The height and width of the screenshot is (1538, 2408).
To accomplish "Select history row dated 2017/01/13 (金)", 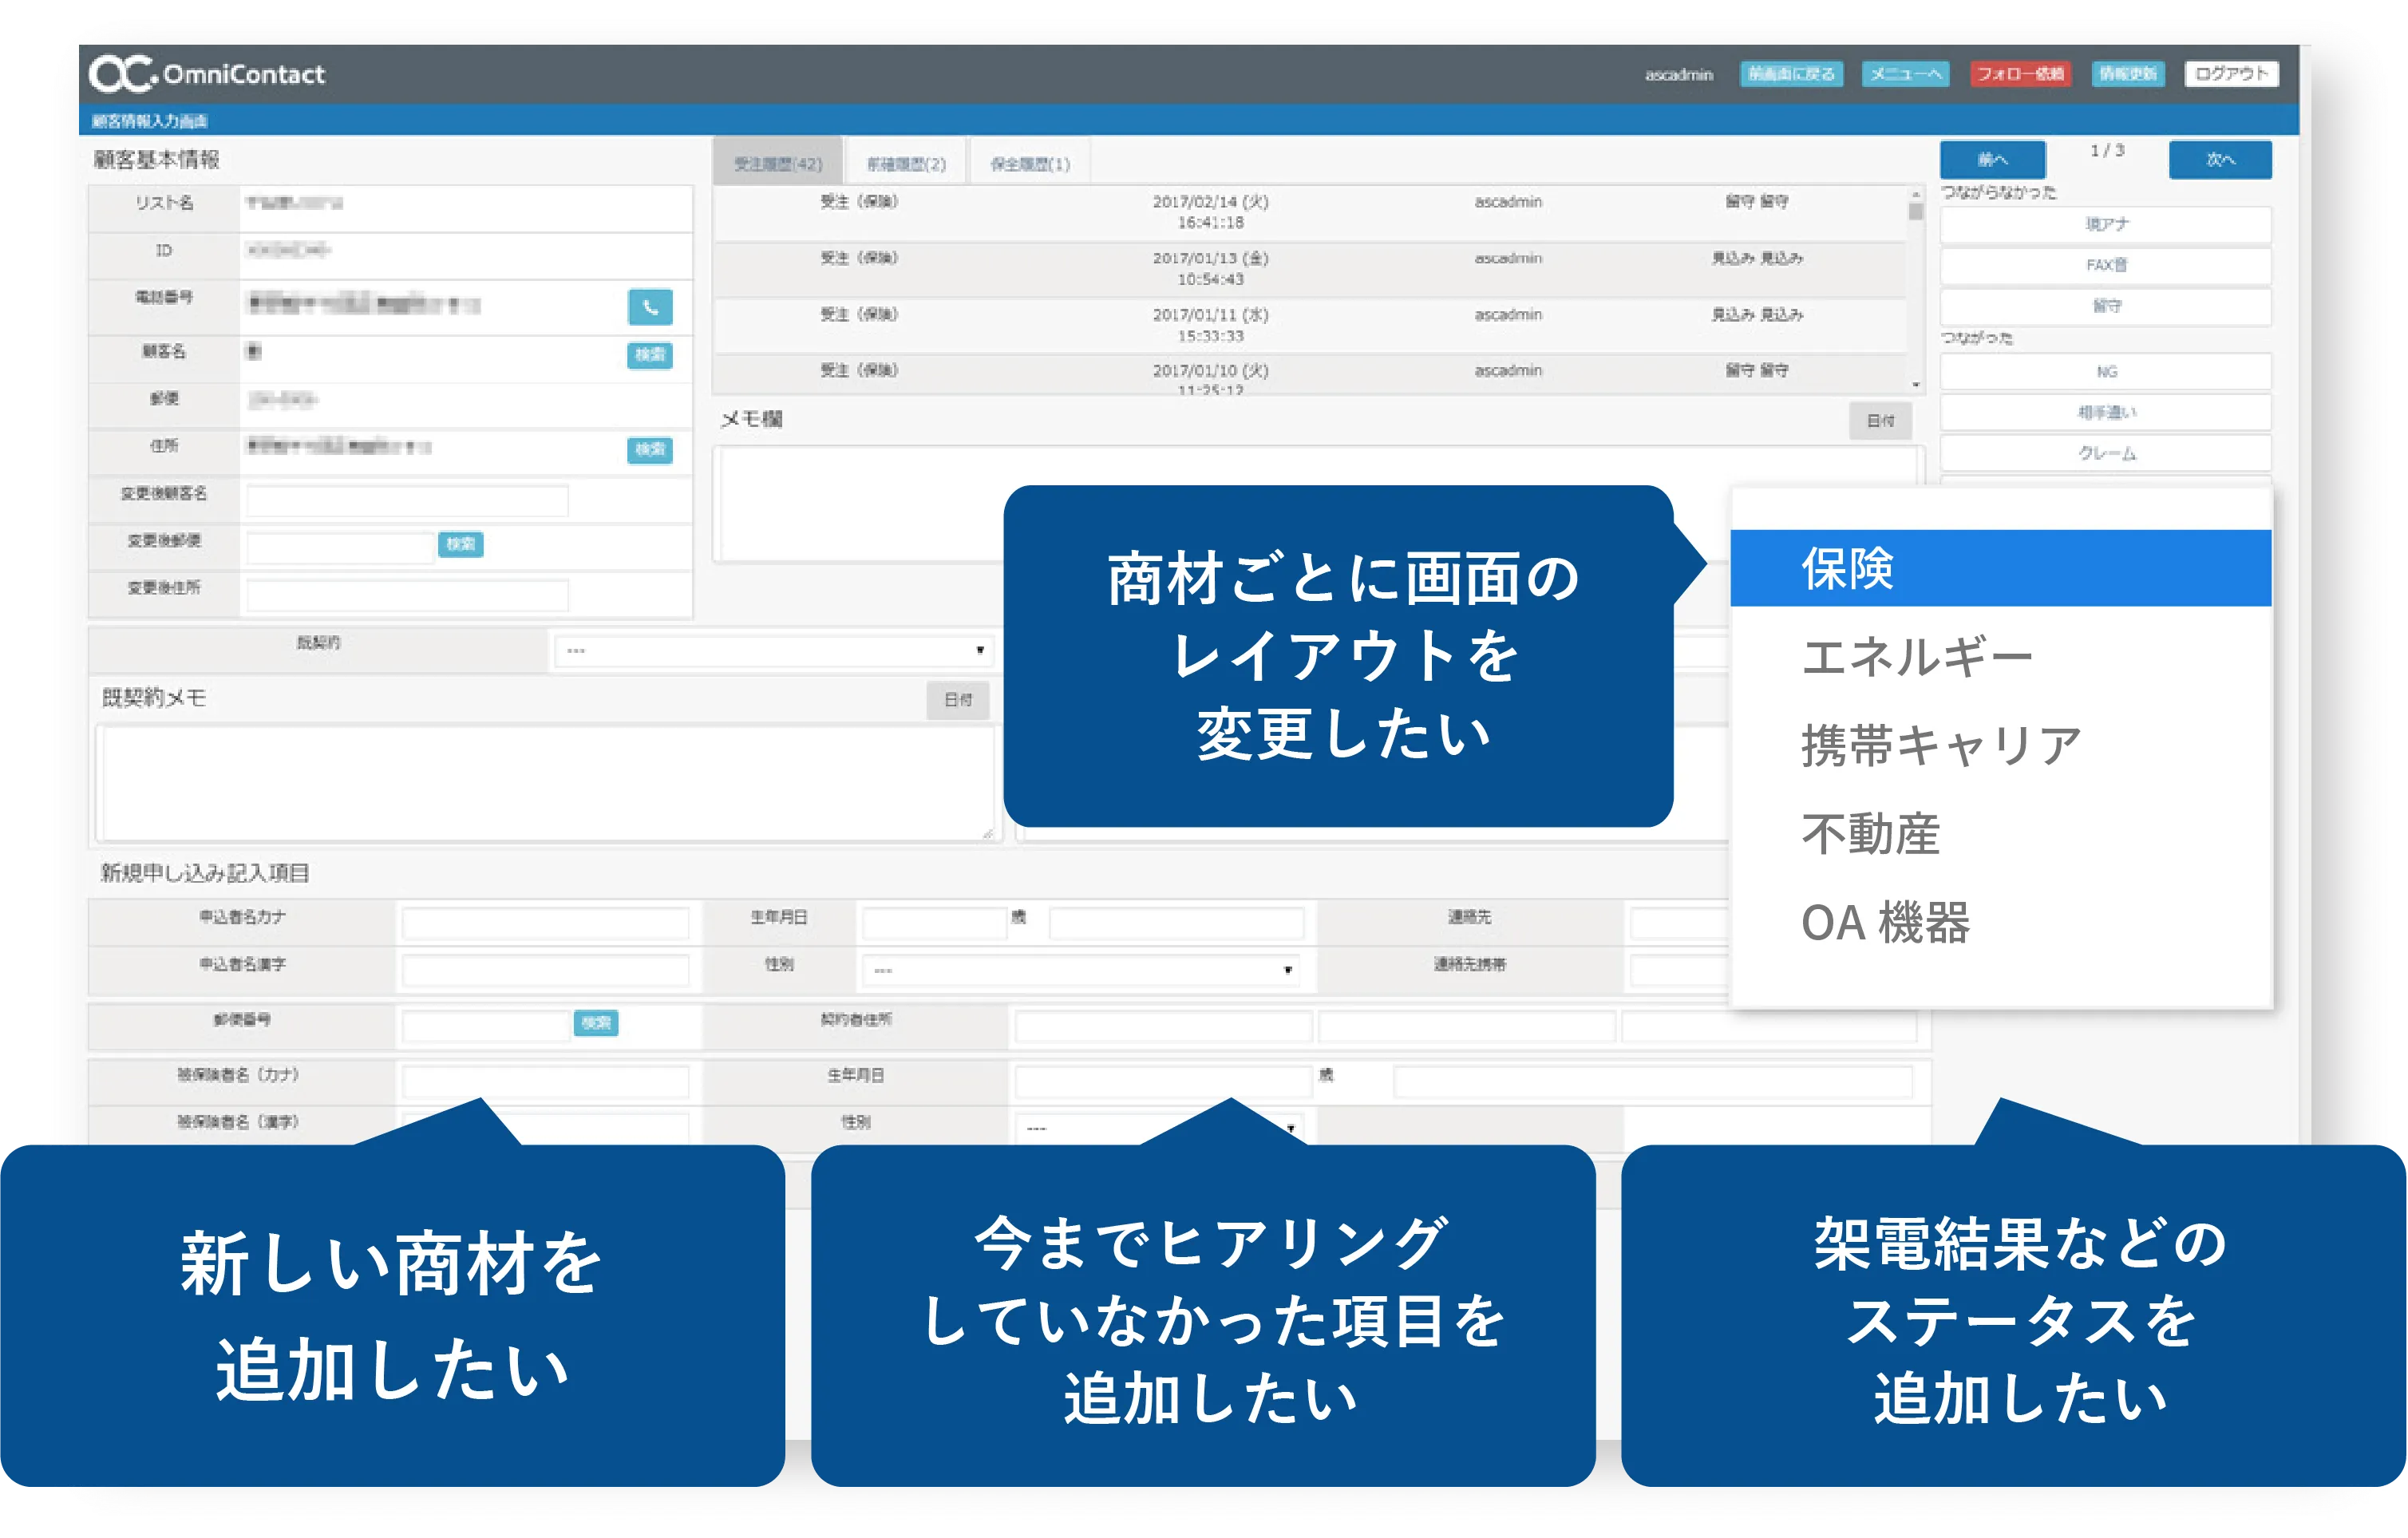I will coord(1310,268).
